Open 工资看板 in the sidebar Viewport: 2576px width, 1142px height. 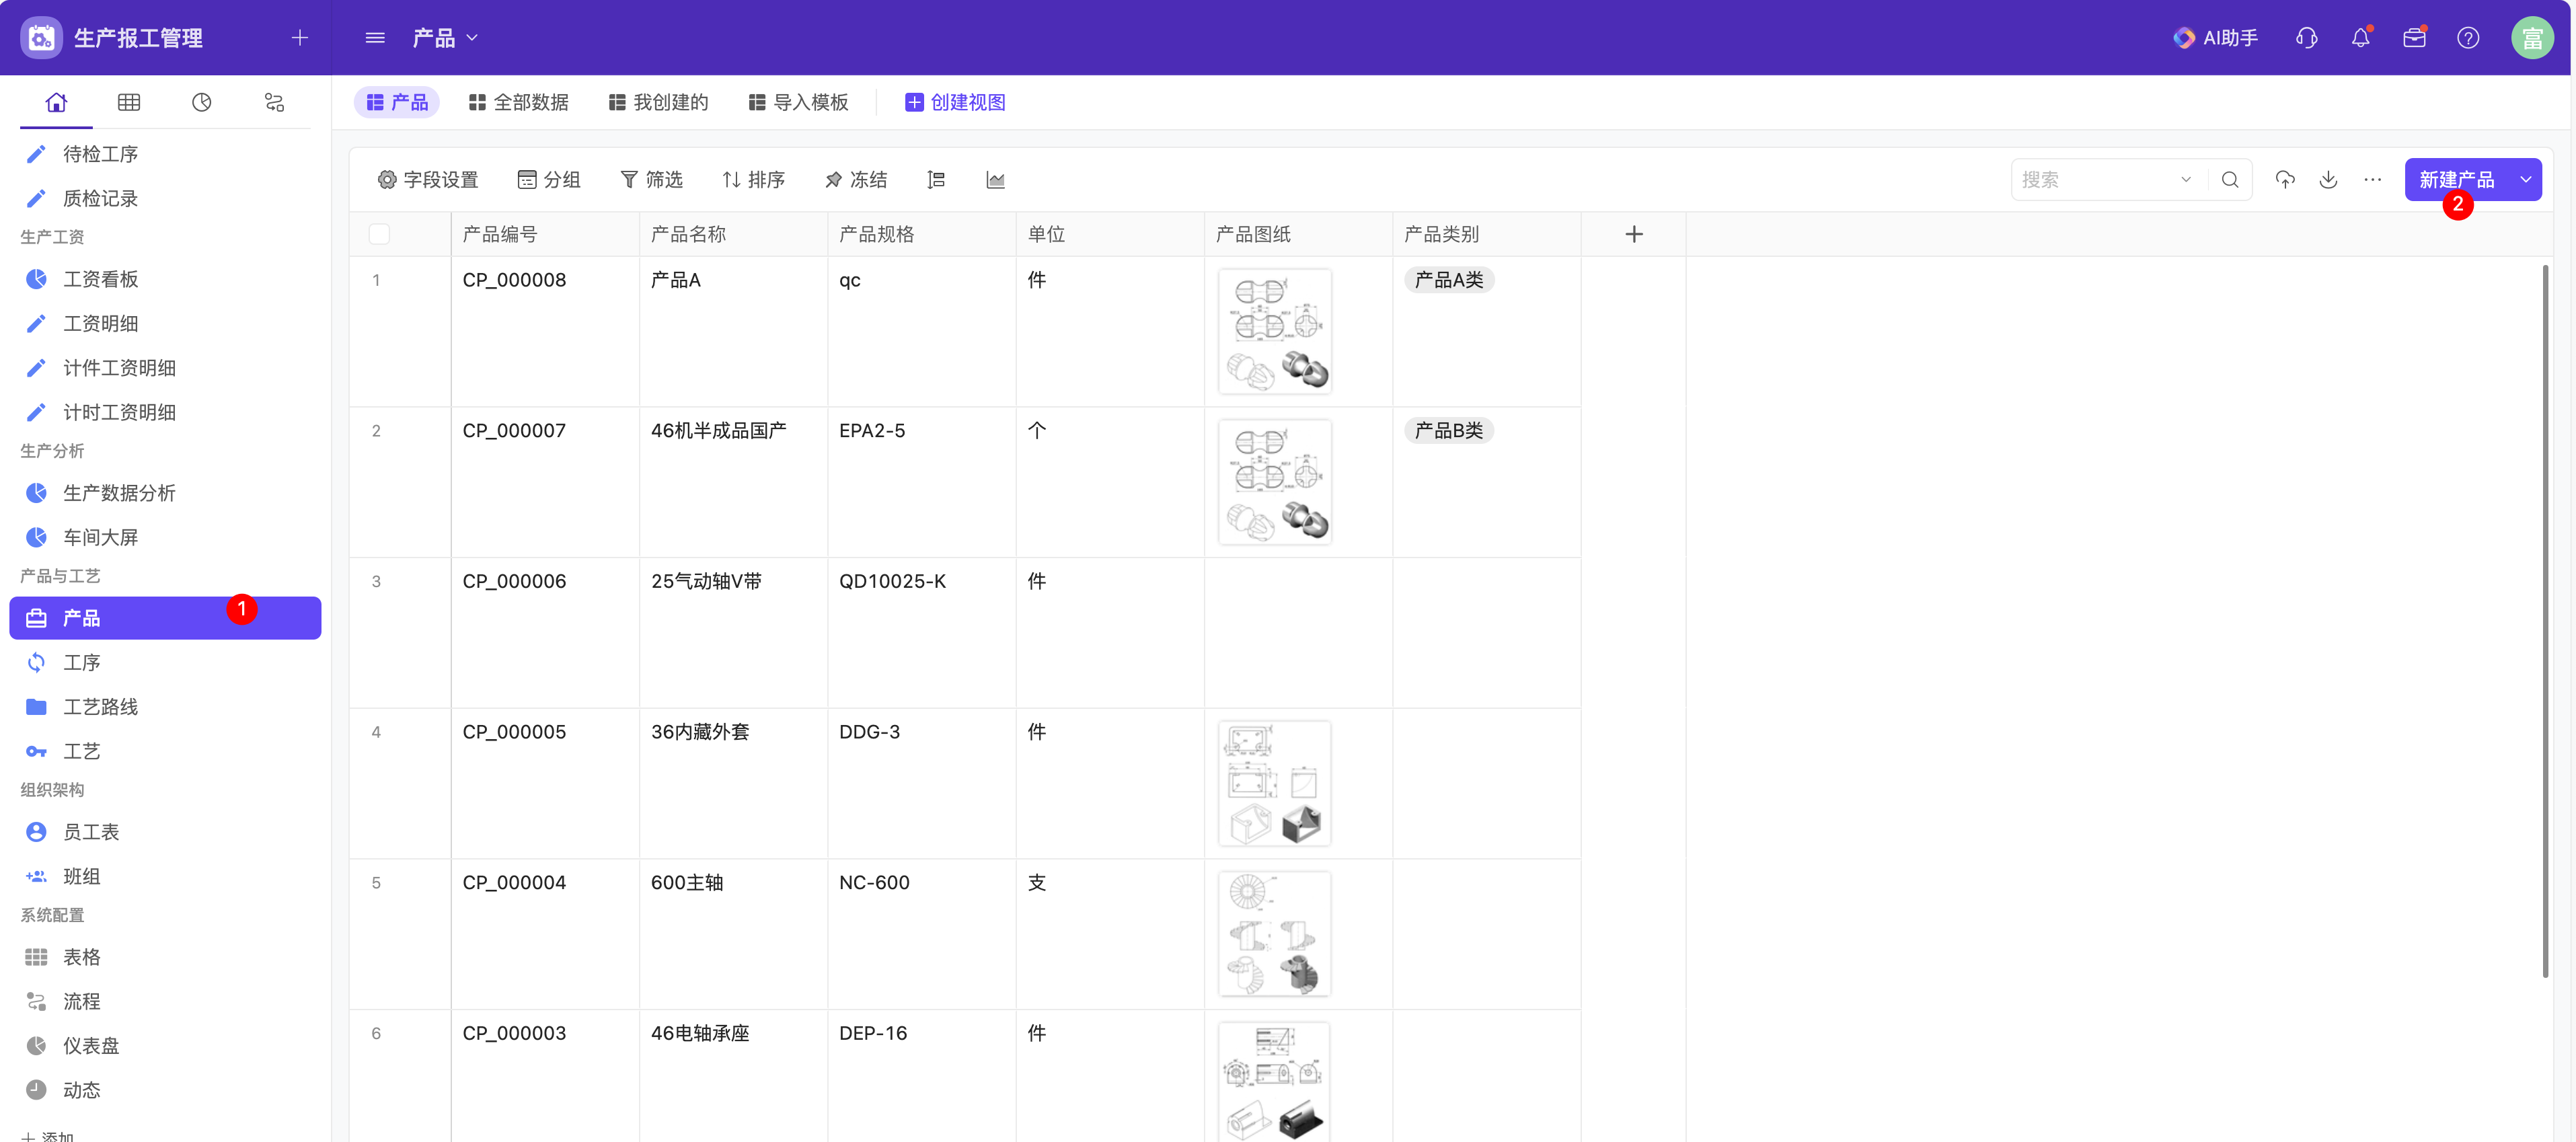pyautogui.click(x=165, y=279)
